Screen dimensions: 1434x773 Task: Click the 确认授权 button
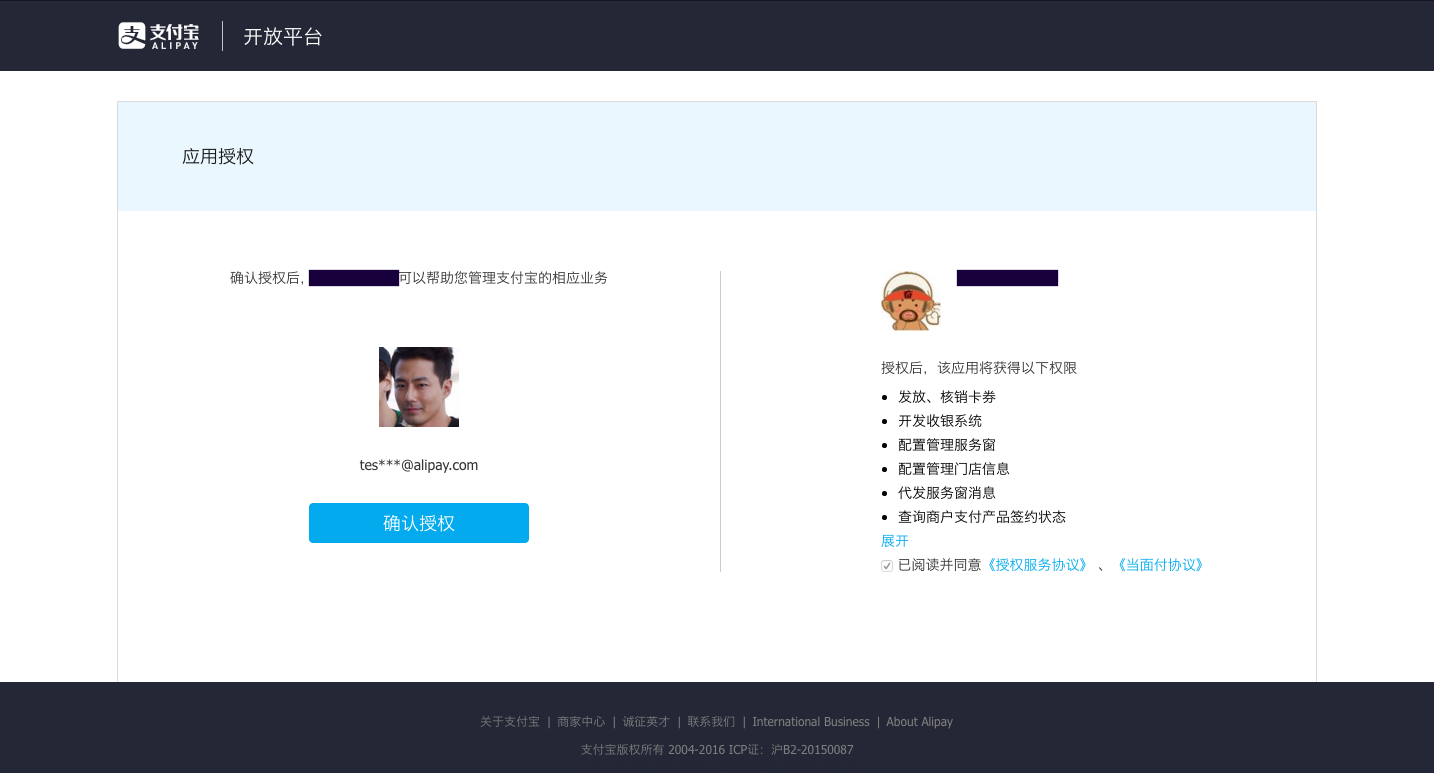[419, 523]
